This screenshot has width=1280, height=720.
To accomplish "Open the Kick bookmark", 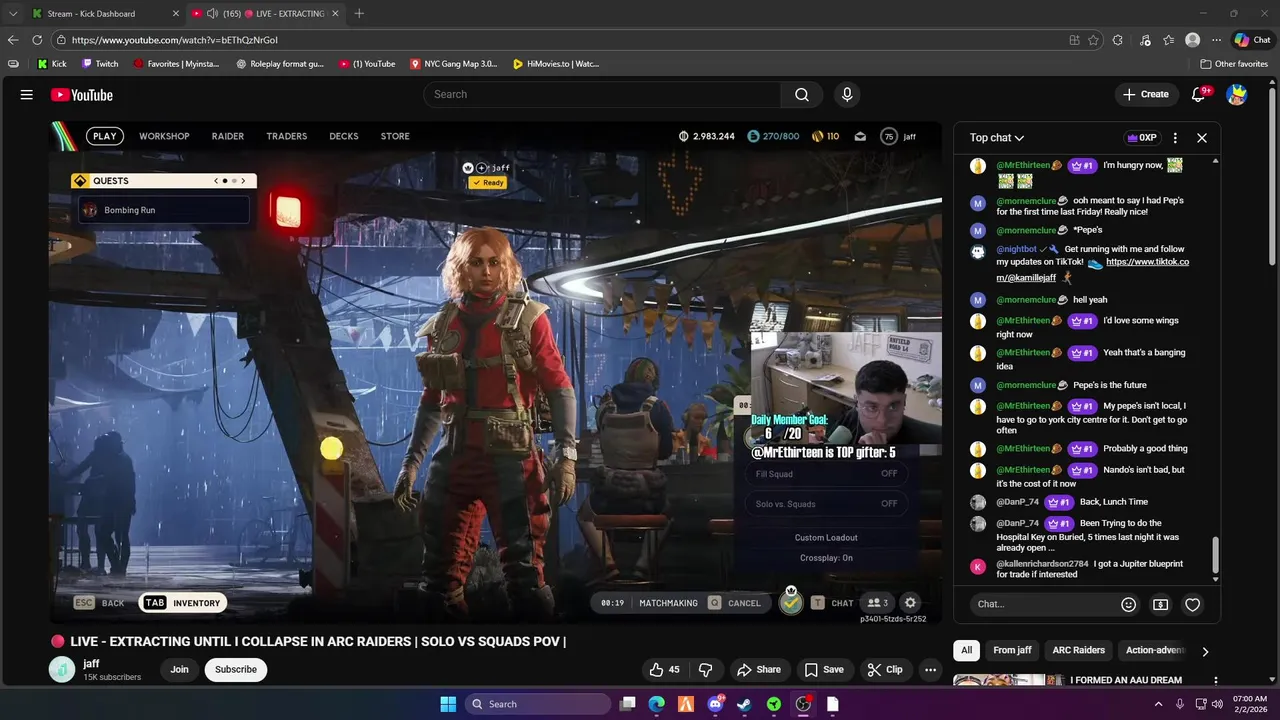I will 52,64.
